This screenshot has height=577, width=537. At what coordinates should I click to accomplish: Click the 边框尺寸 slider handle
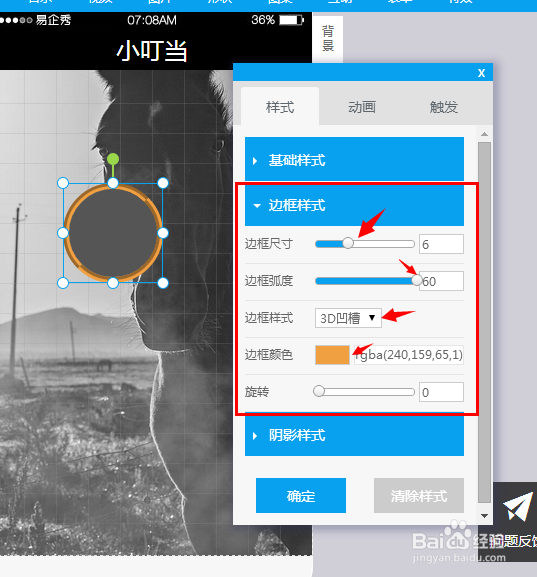coord(348,243)
